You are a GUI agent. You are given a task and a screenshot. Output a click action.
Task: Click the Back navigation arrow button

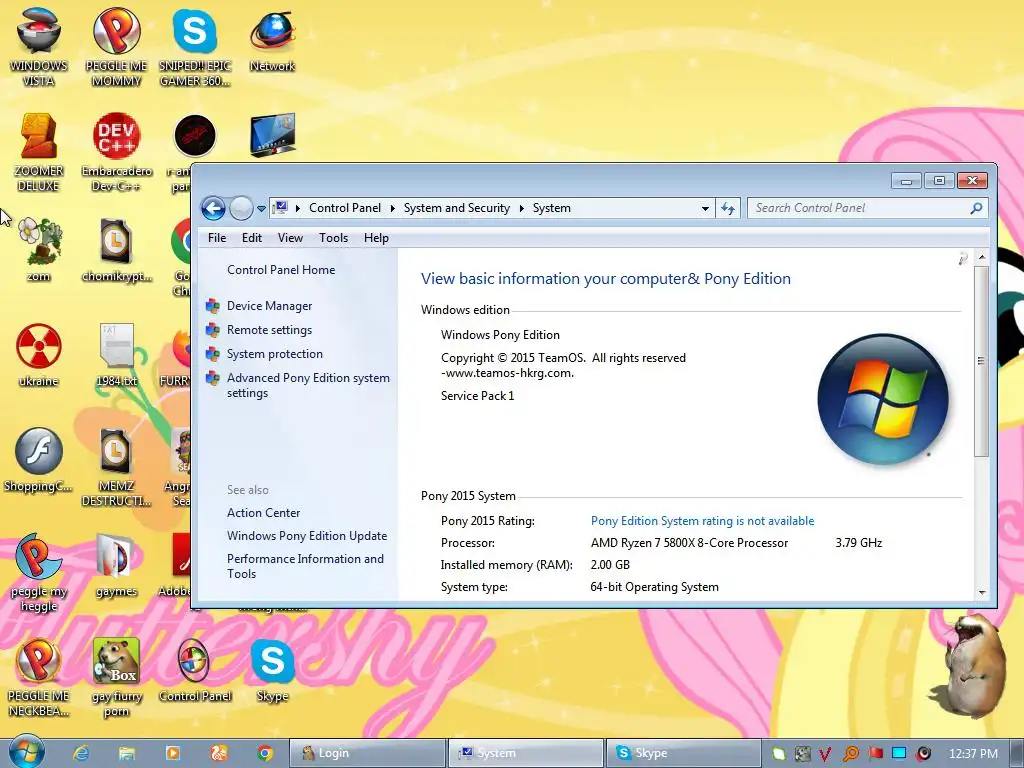(213, 208)
